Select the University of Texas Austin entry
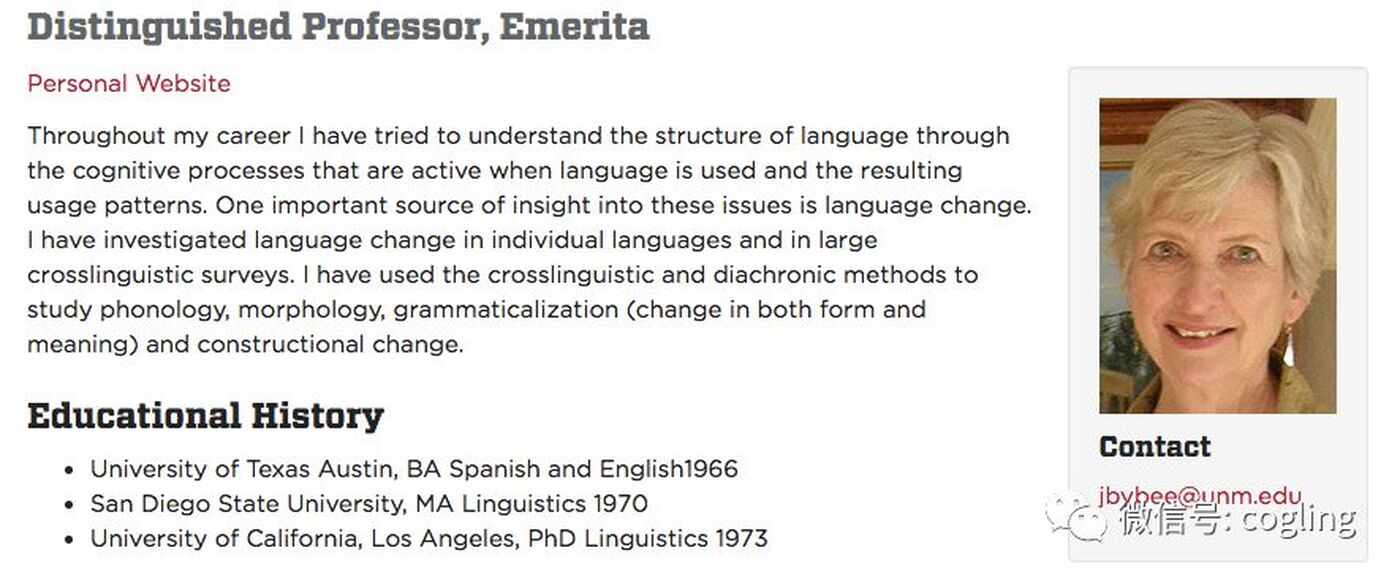Viewport: 1400px width, 583px height. click(x=414, y=469)
